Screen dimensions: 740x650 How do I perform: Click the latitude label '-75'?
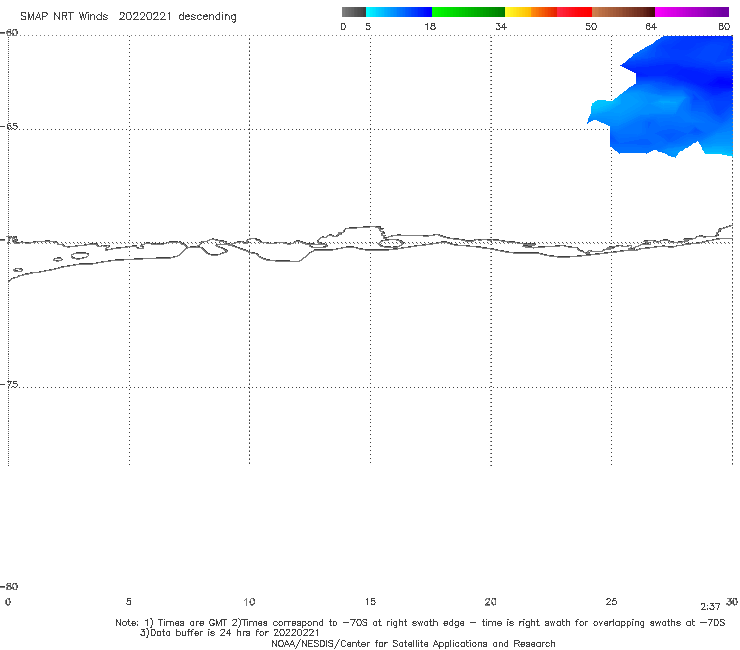[x=9, y=384]
